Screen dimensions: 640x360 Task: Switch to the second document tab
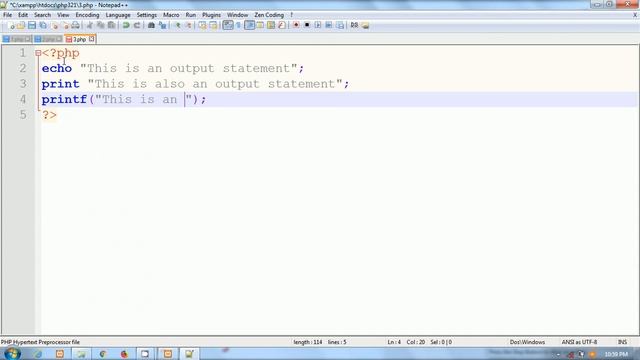pyautogui.click(x=48, y=39)
